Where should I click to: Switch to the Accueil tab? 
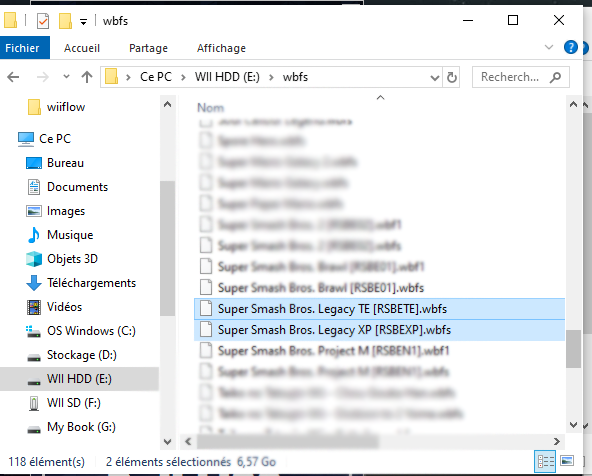[x=82, y=48]
